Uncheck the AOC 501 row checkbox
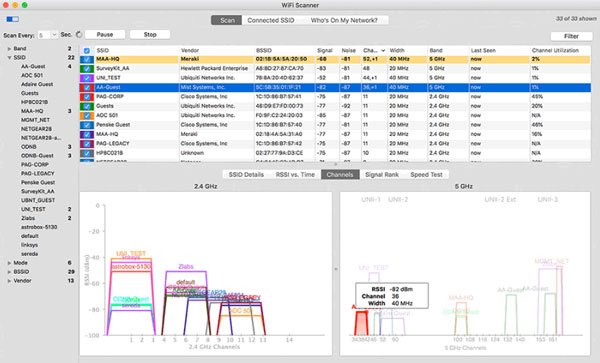The image size is (600, 363). pos(87,116)
